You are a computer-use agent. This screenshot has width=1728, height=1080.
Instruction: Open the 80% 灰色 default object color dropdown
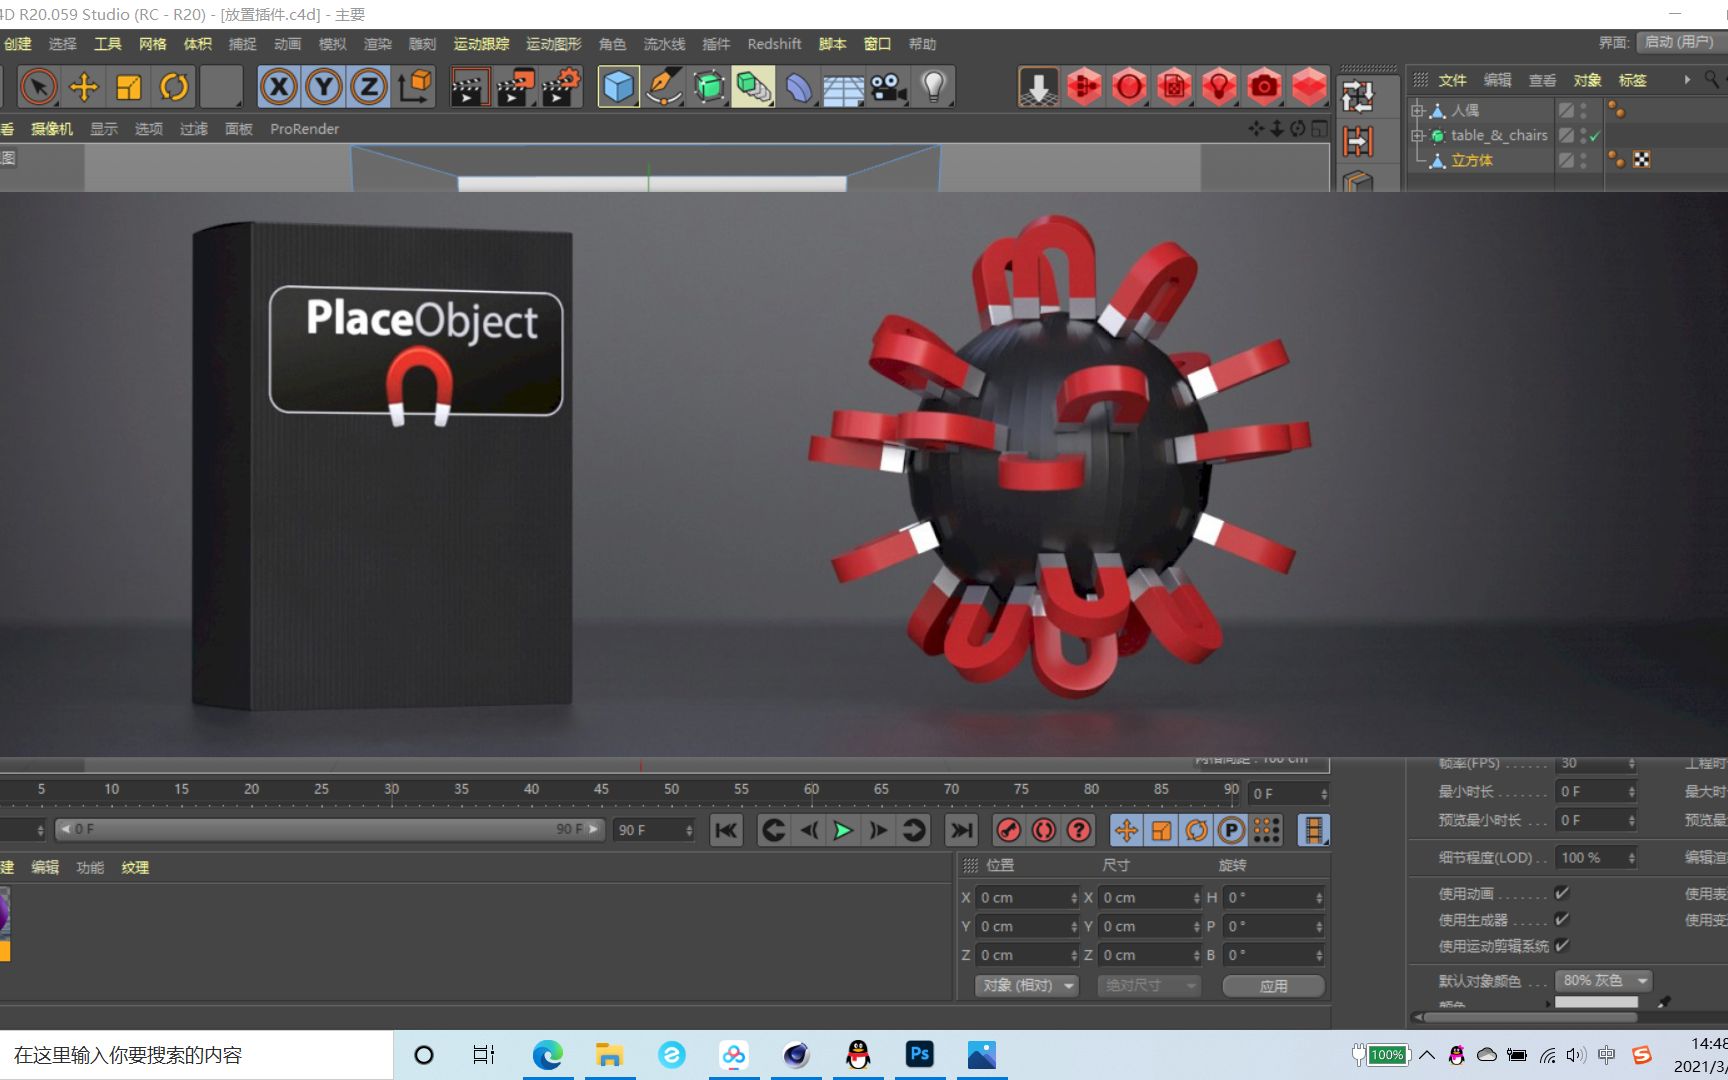click(1602, 980)
